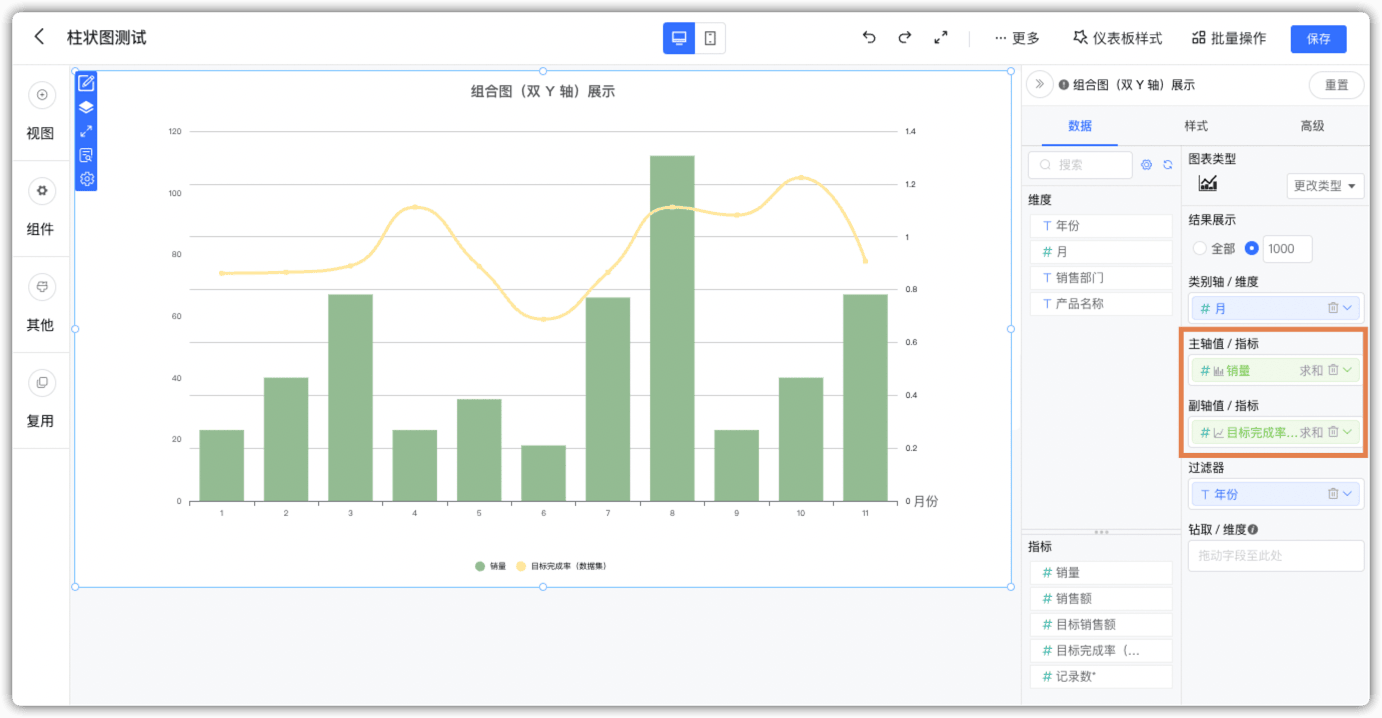Switch to mobile layout preview
The width and height of the screenshot is (1382, 718).
pyautogui.click(x=710, y=38)
